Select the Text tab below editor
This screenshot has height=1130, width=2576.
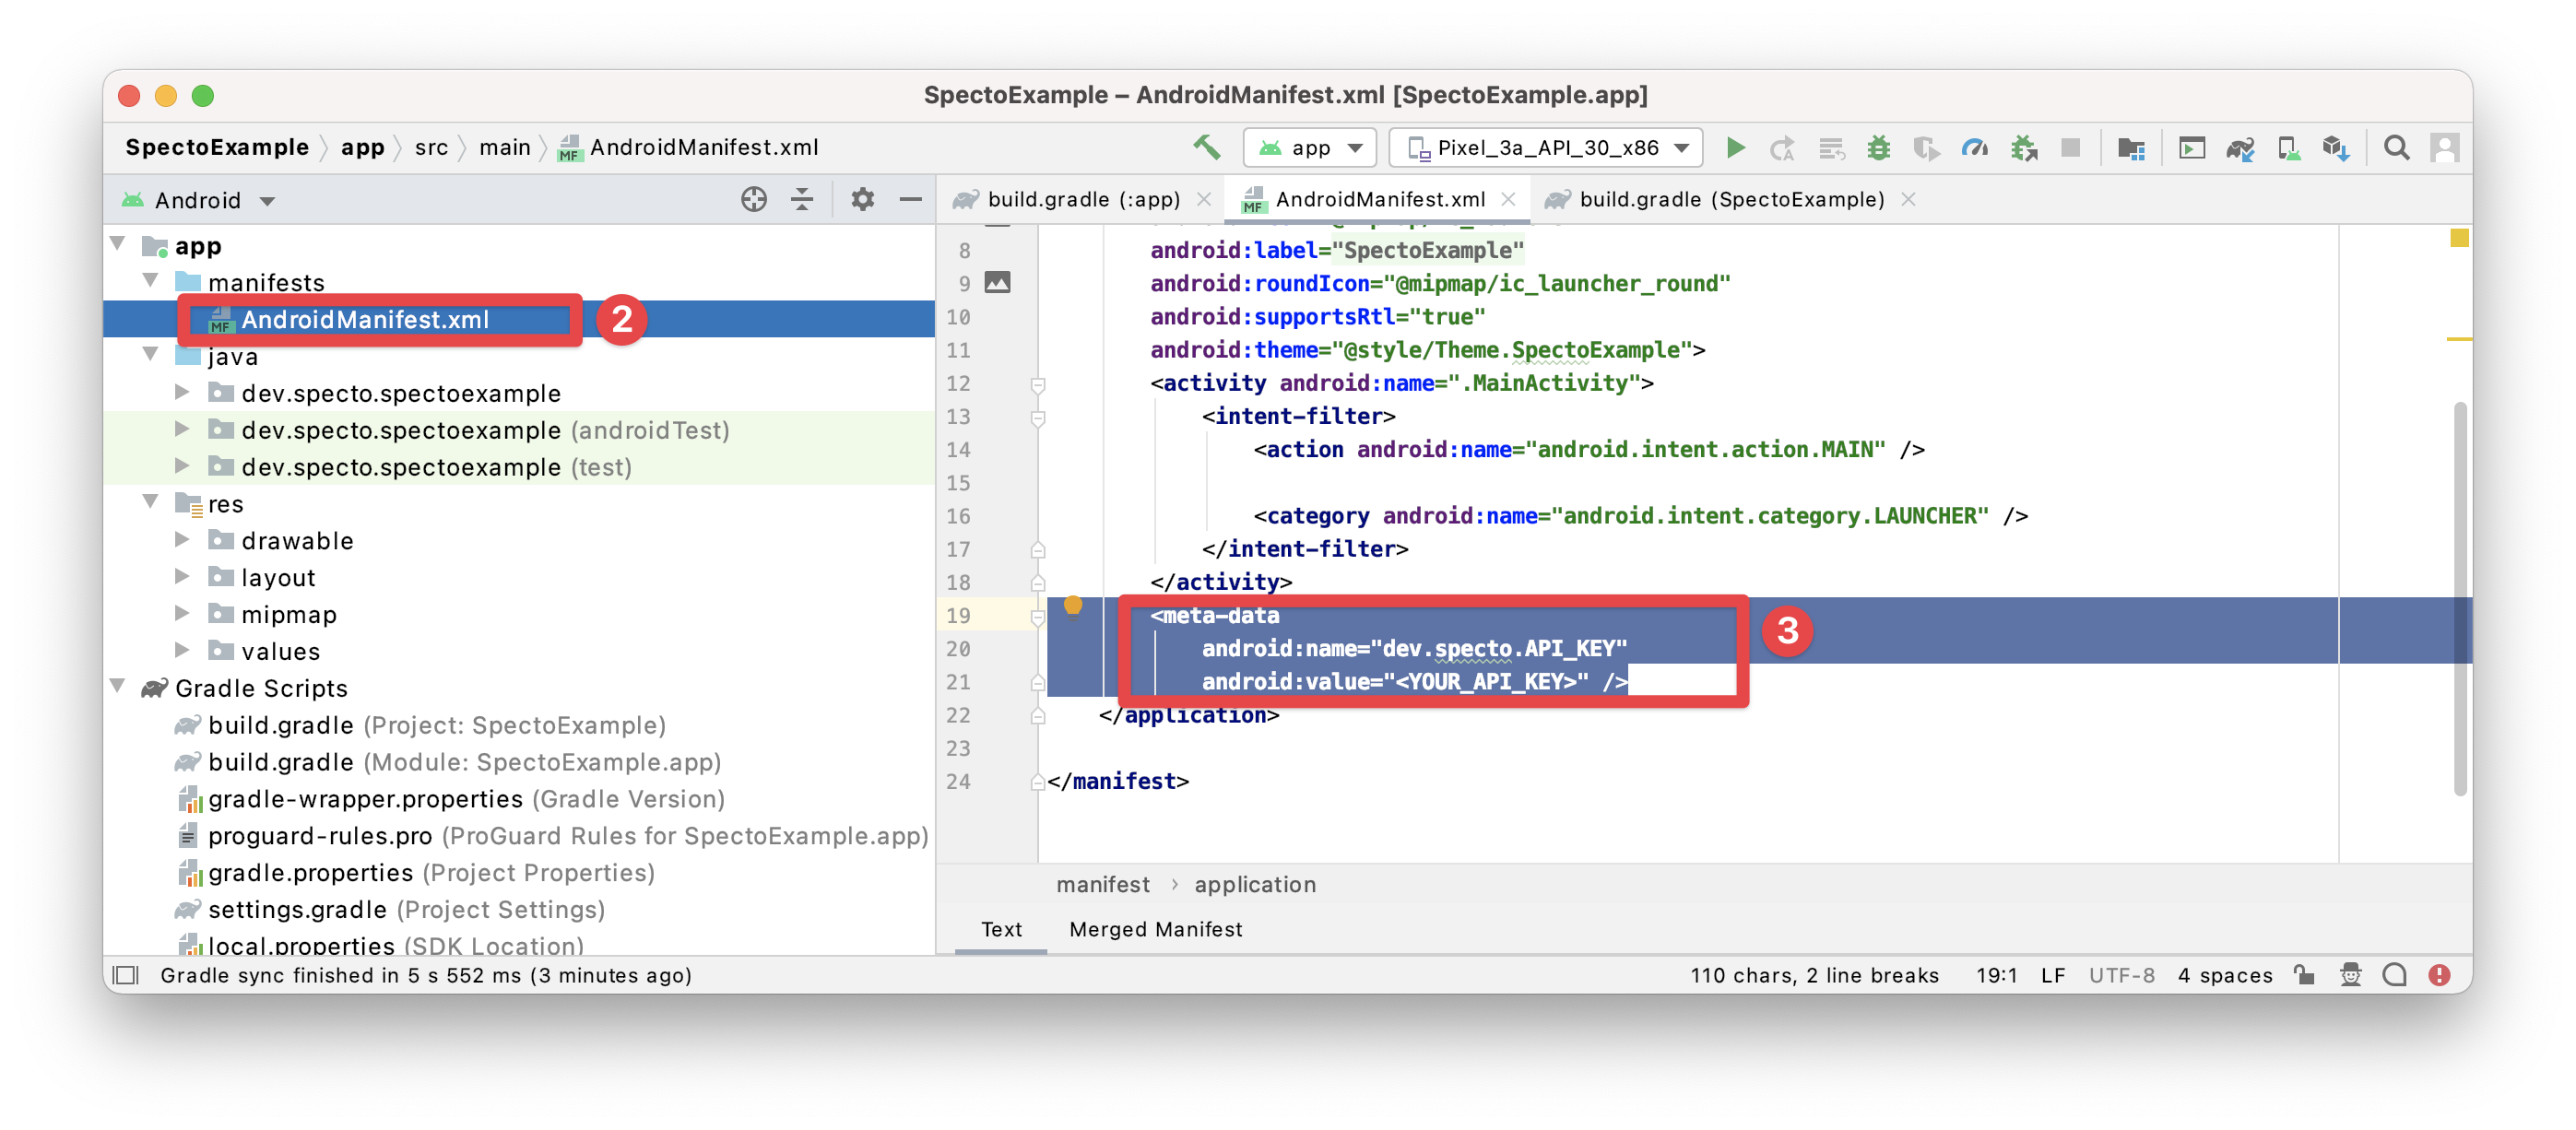coord(1001,929)
